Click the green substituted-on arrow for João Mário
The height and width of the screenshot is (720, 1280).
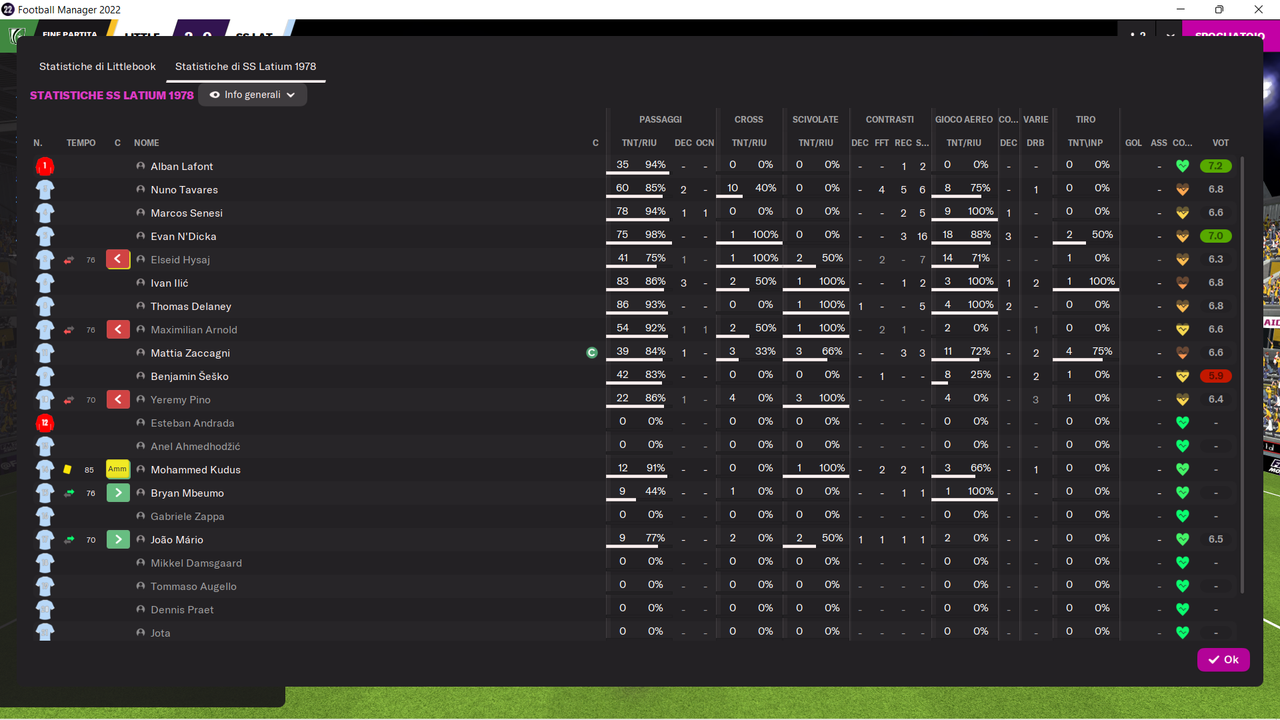coord(118,539)
